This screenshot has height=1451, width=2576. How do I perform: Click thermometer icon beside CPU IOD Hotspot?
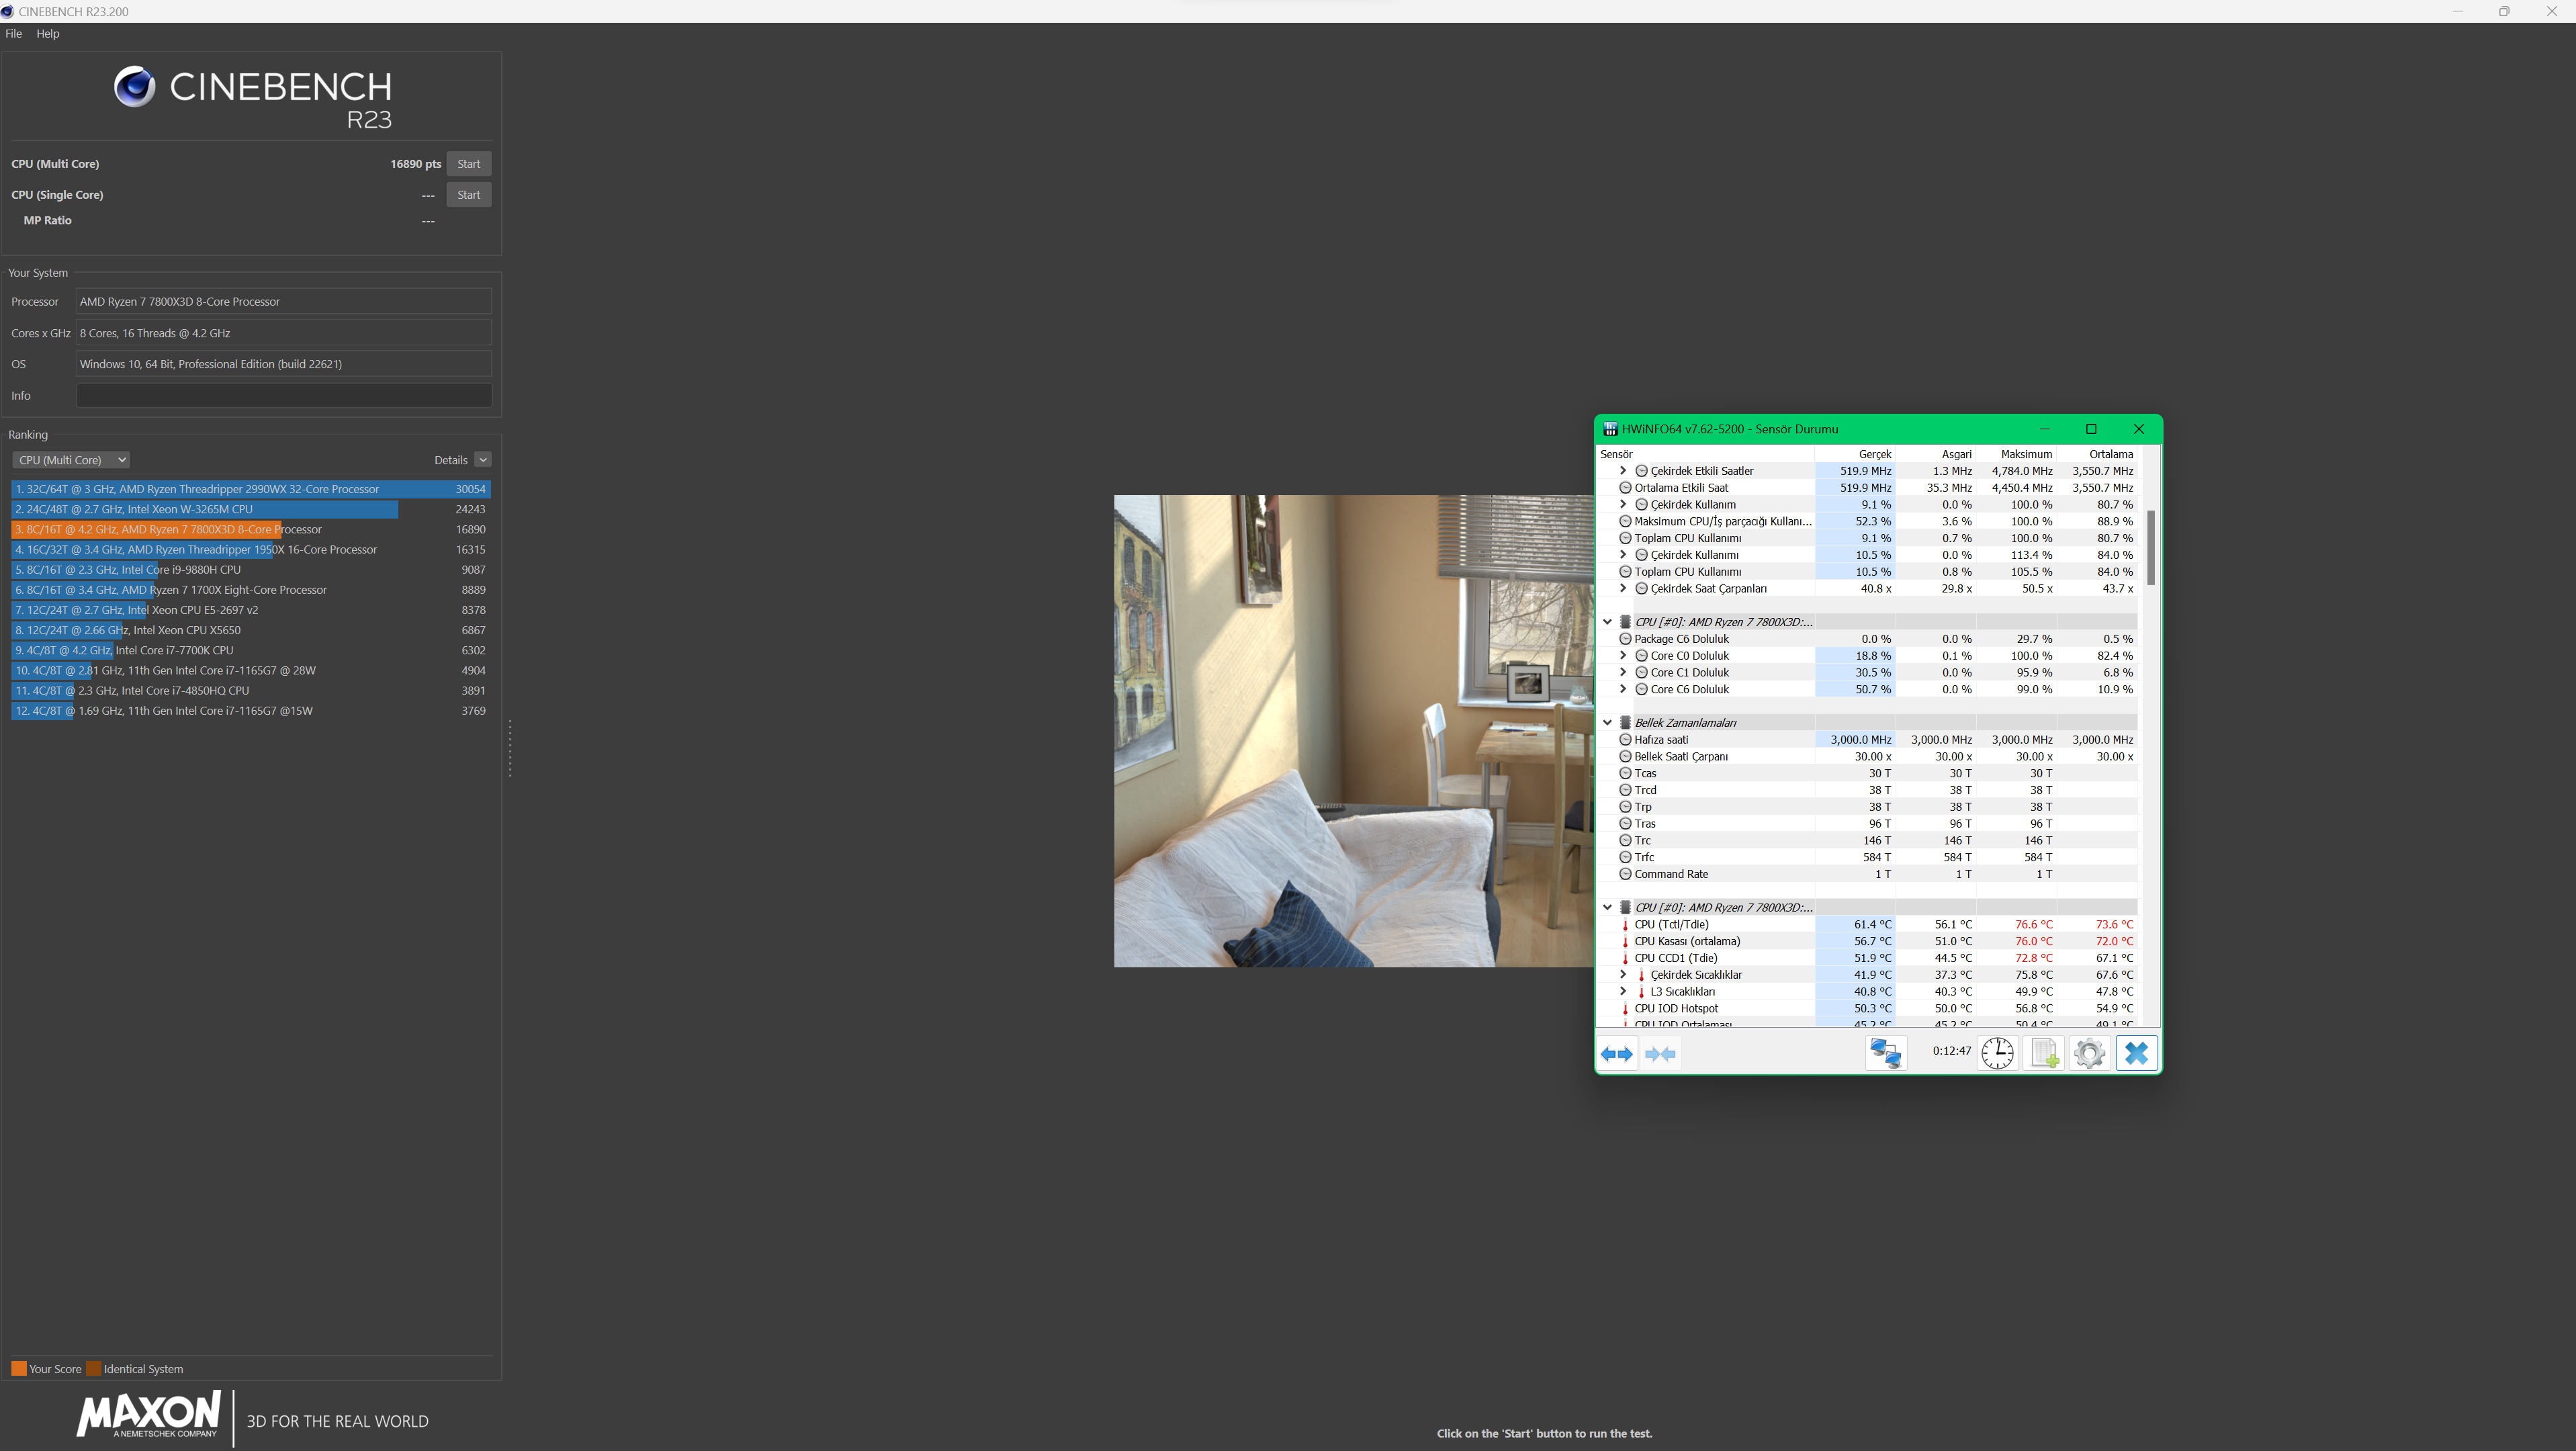click(1625, 1009)
